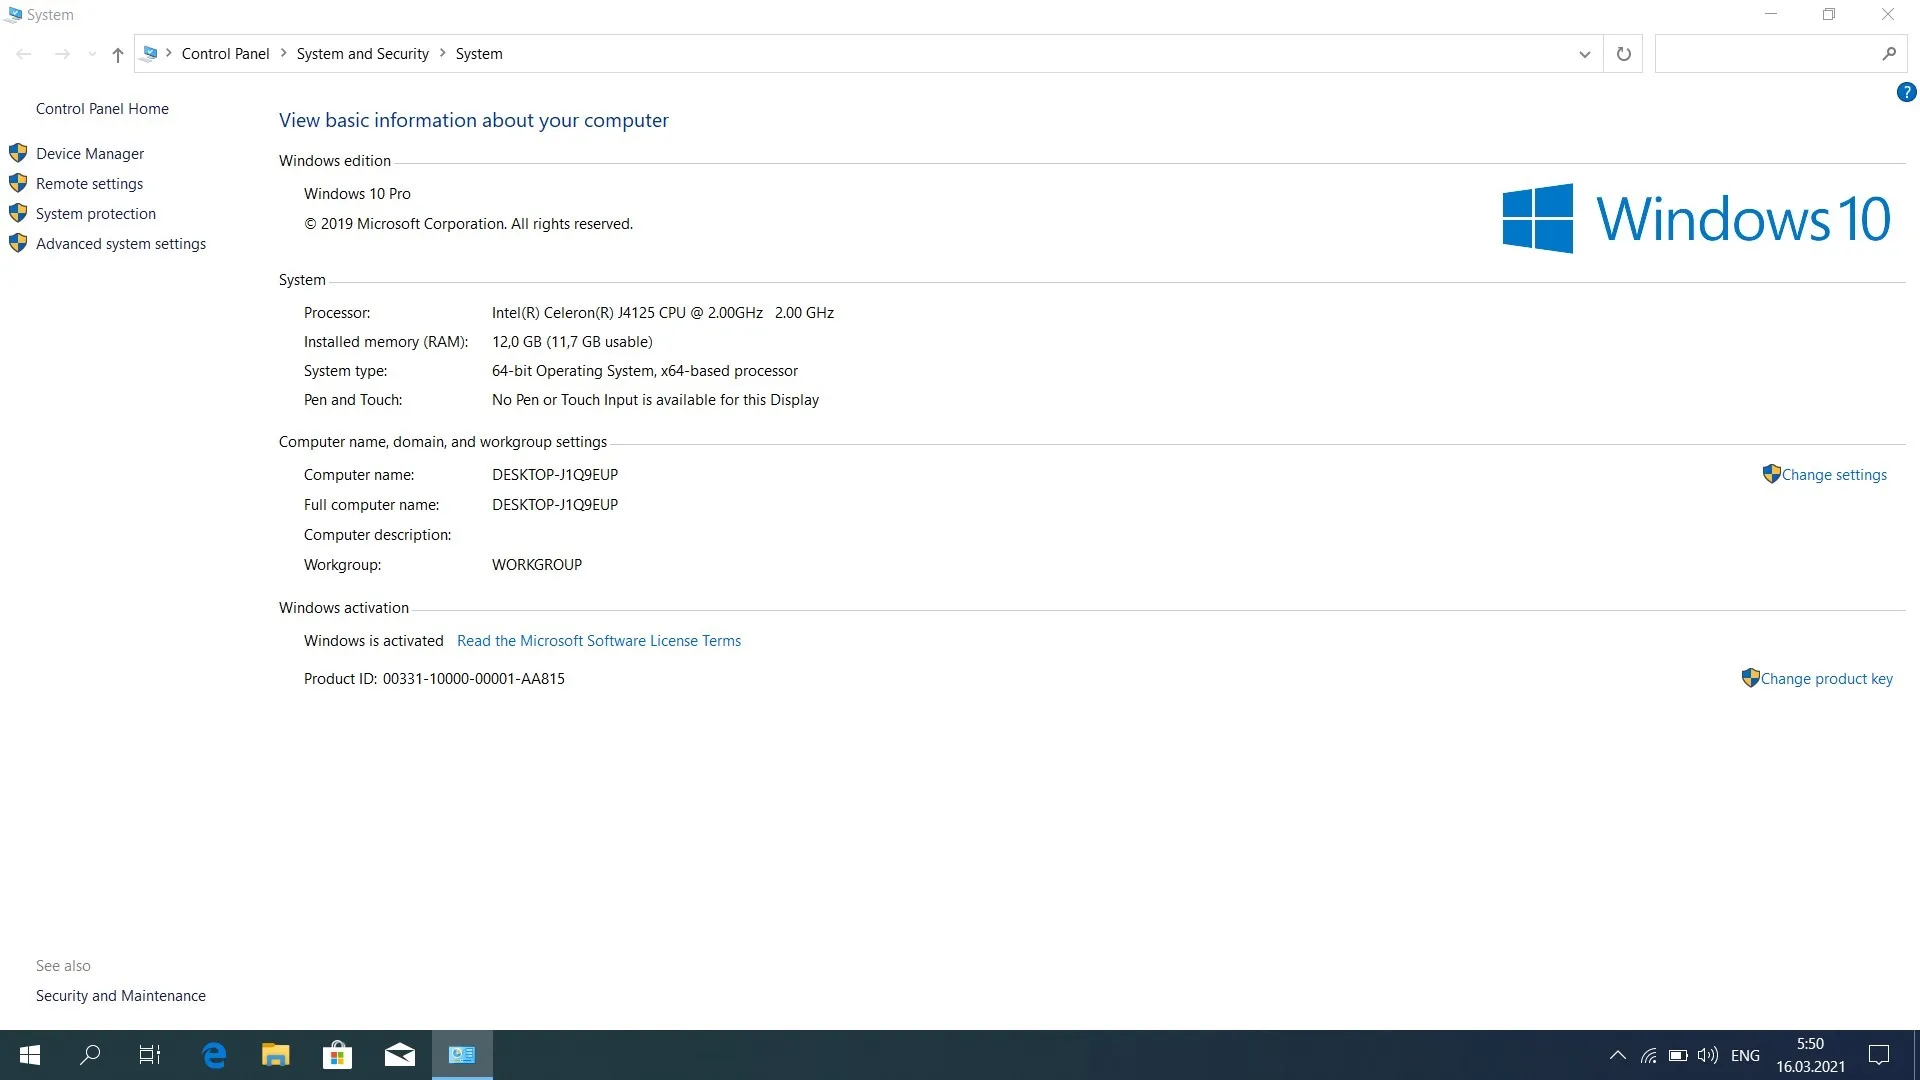Read the Microsoft Software License Terms

coord(599,641)
